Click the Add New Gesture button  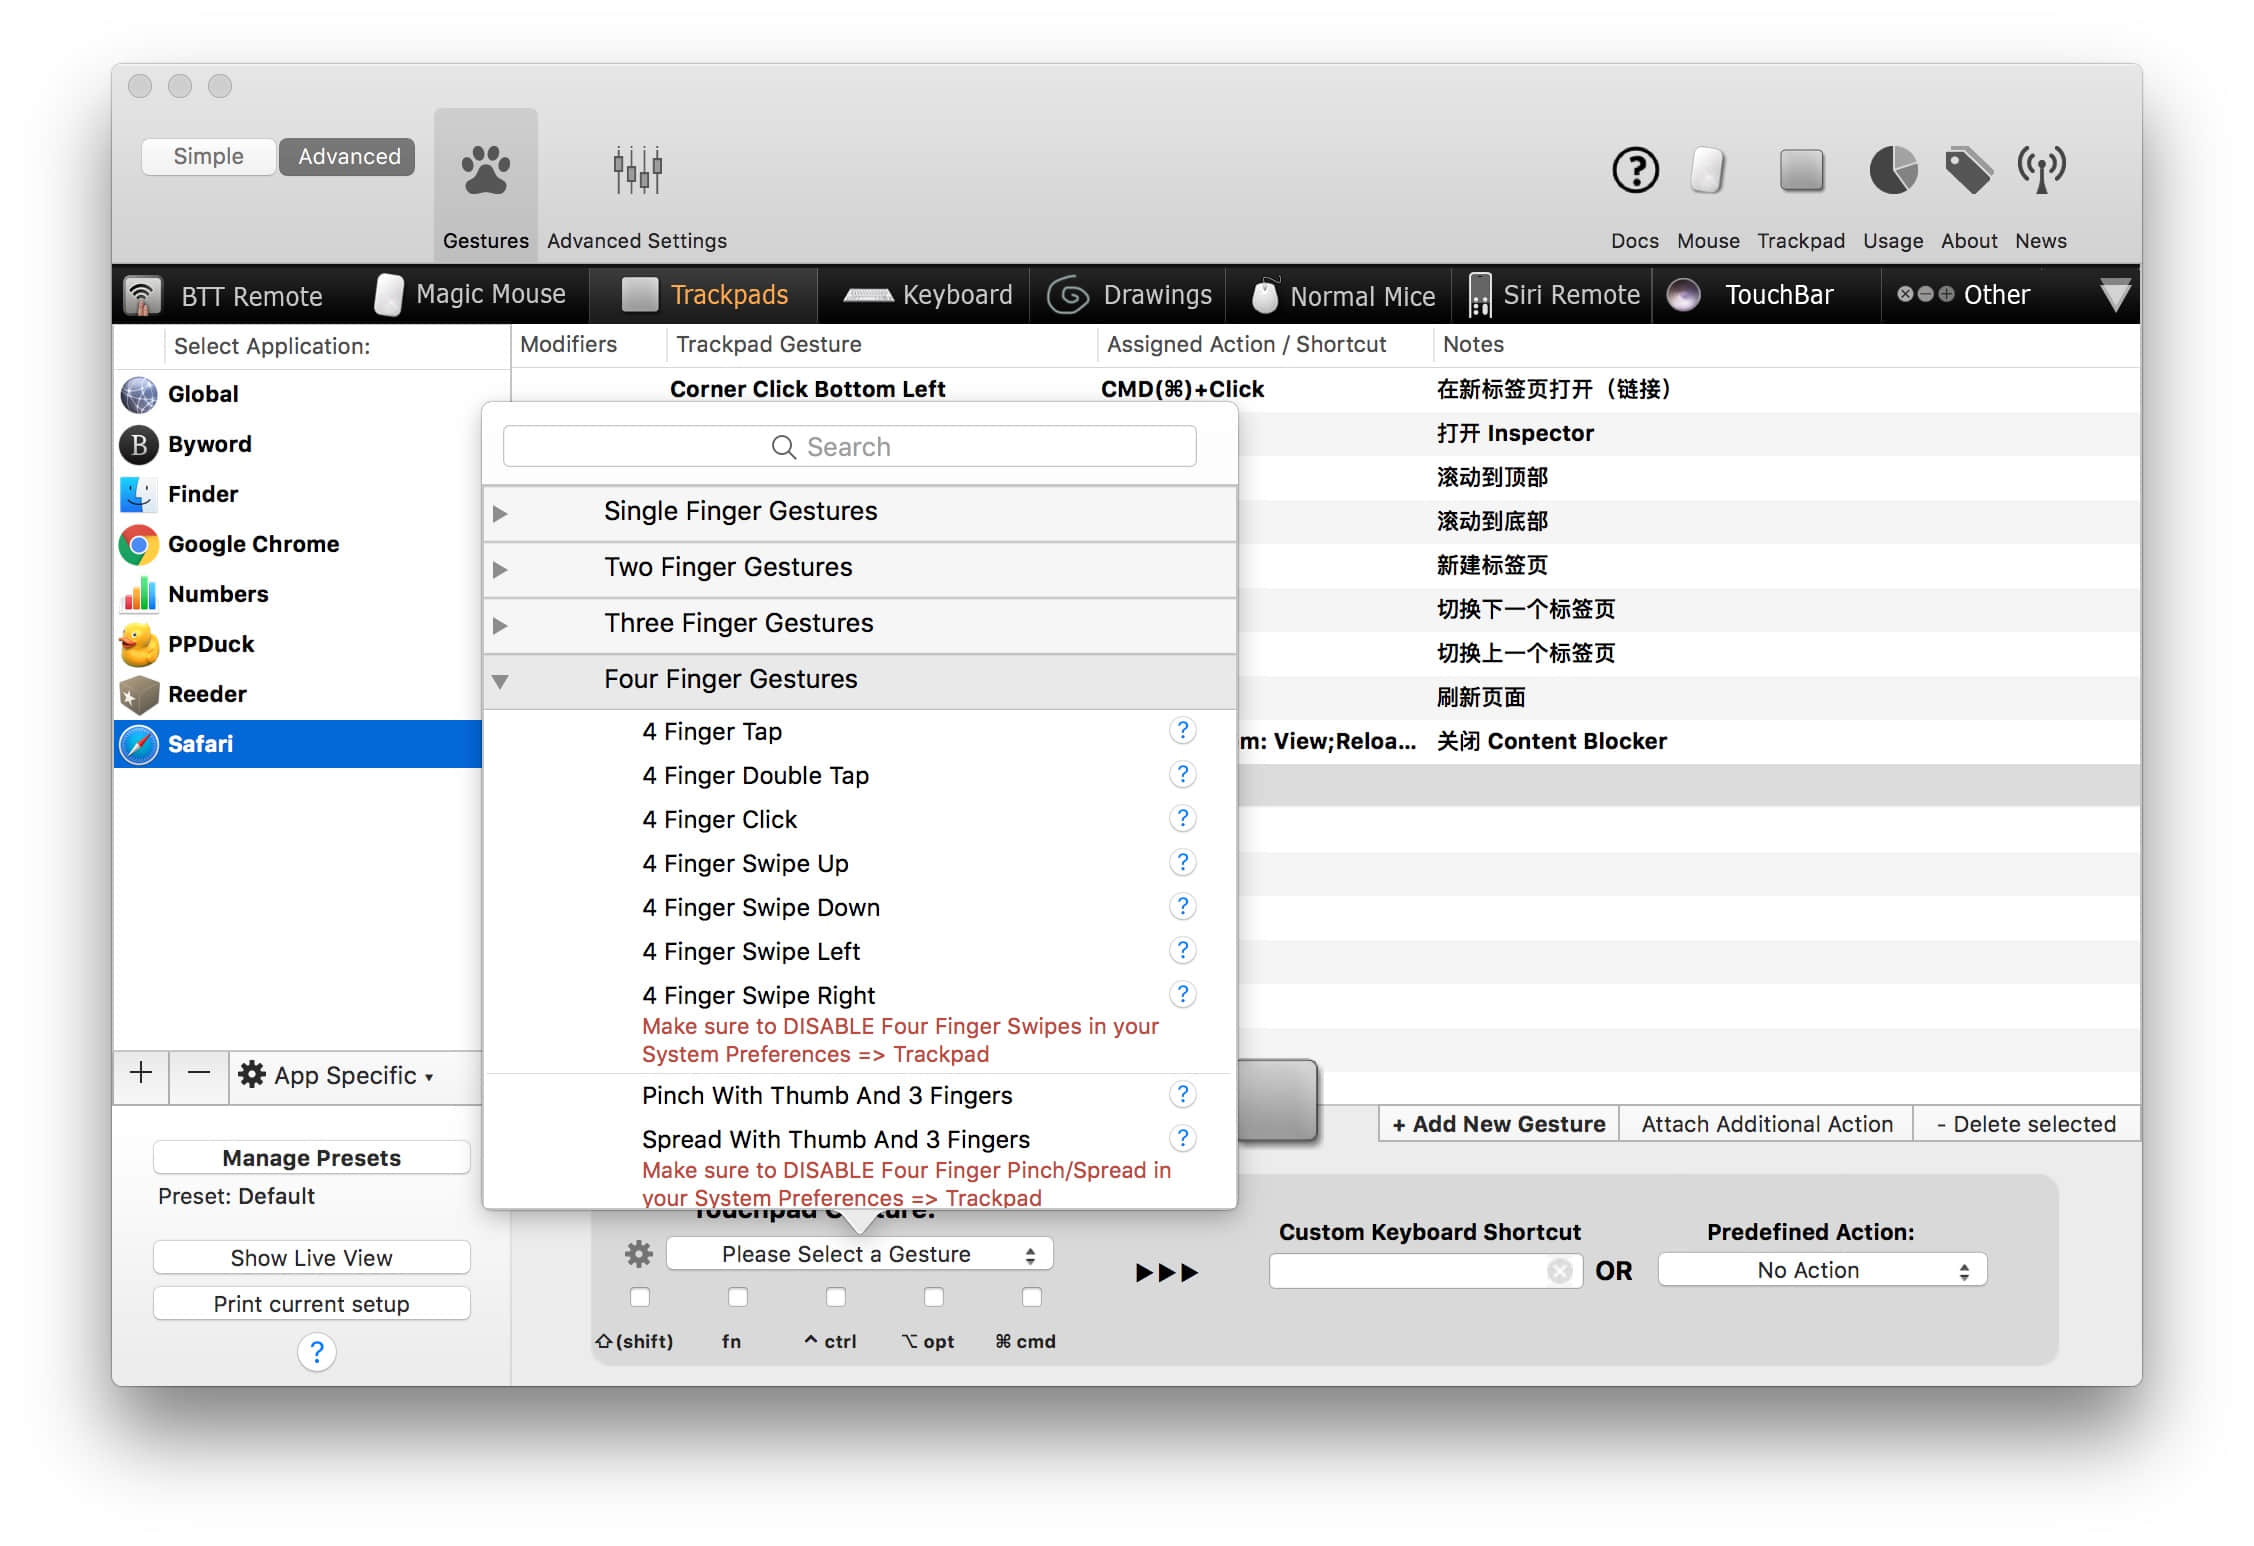tap(1498, 1124)
